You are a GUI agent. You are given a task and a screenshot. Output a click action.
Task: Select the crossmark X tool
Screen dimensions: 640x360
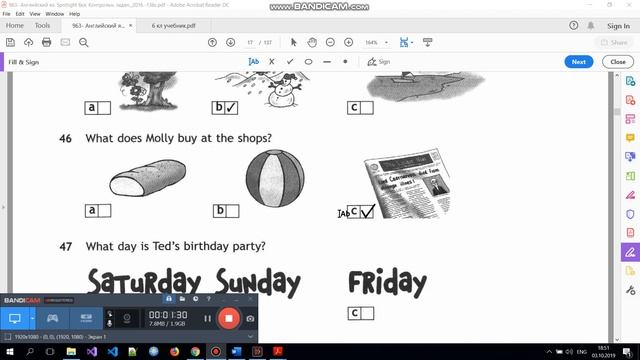pos(272,62)
